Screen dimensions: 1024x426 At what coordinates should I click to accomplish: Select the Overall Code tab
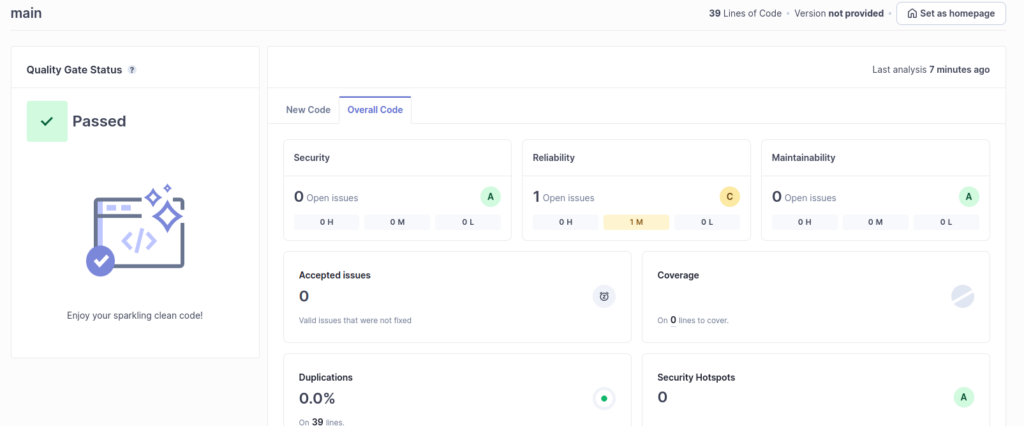(375, 109)
